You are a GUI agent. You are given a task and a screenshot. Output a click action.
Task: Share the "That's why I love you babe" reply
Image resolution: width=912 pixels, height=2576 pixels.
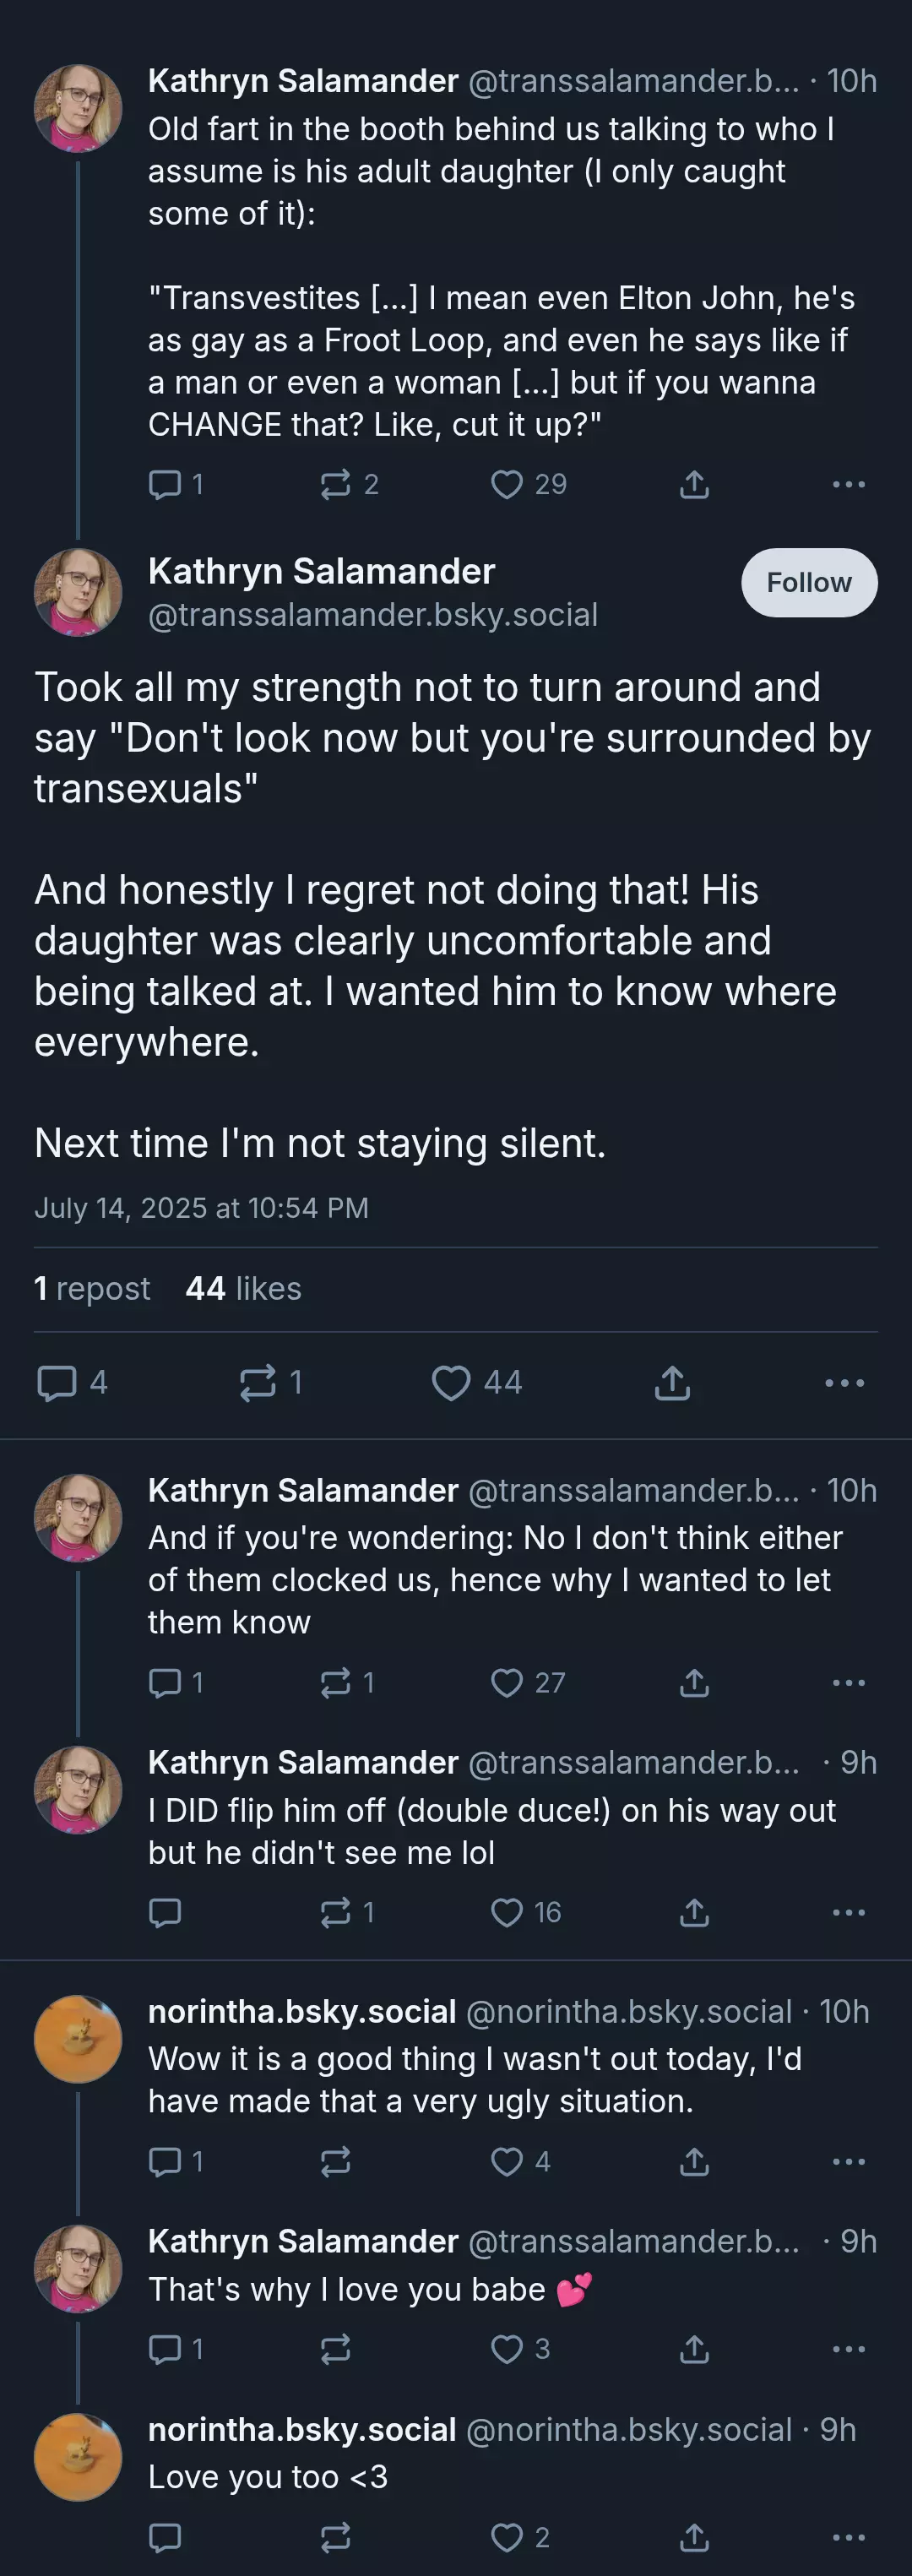[694, 2348]
